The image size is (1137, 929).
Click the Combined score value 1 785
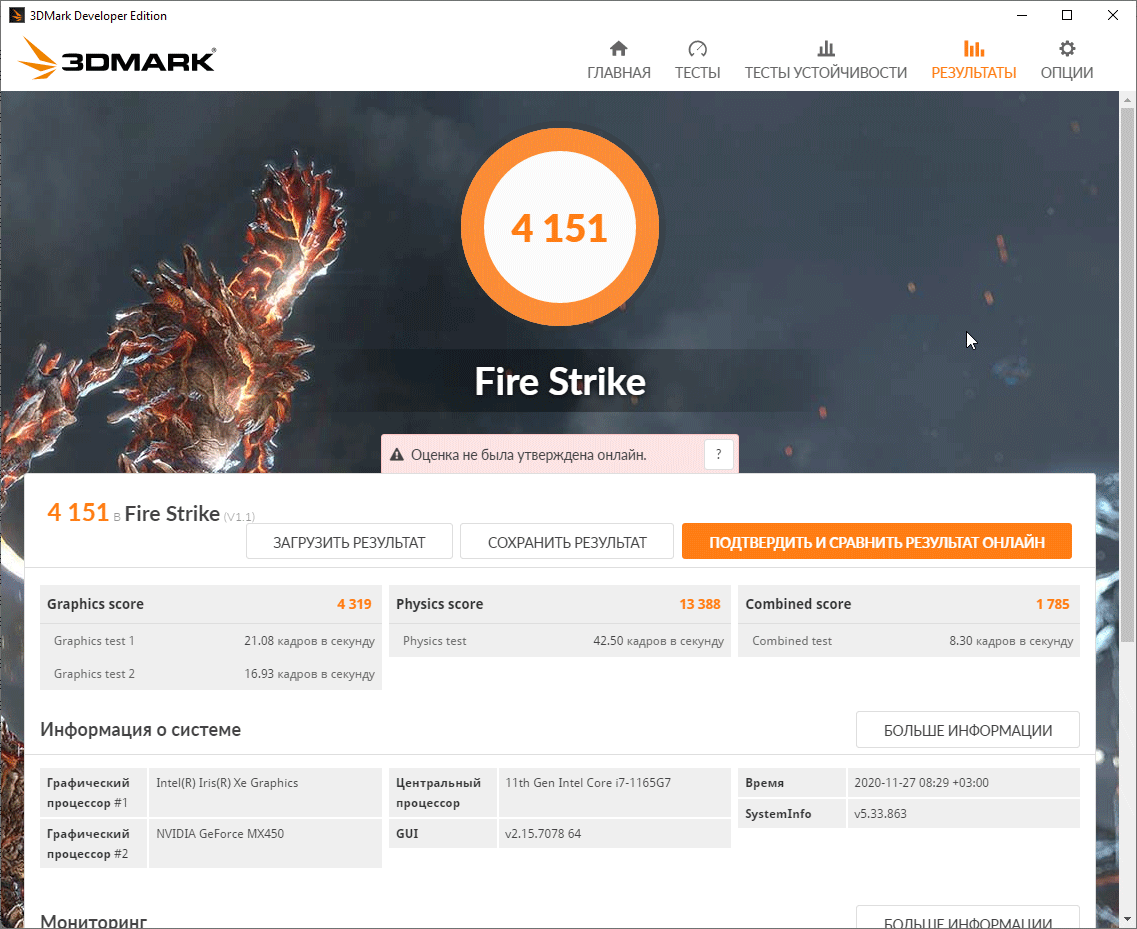click(1052, 604)
